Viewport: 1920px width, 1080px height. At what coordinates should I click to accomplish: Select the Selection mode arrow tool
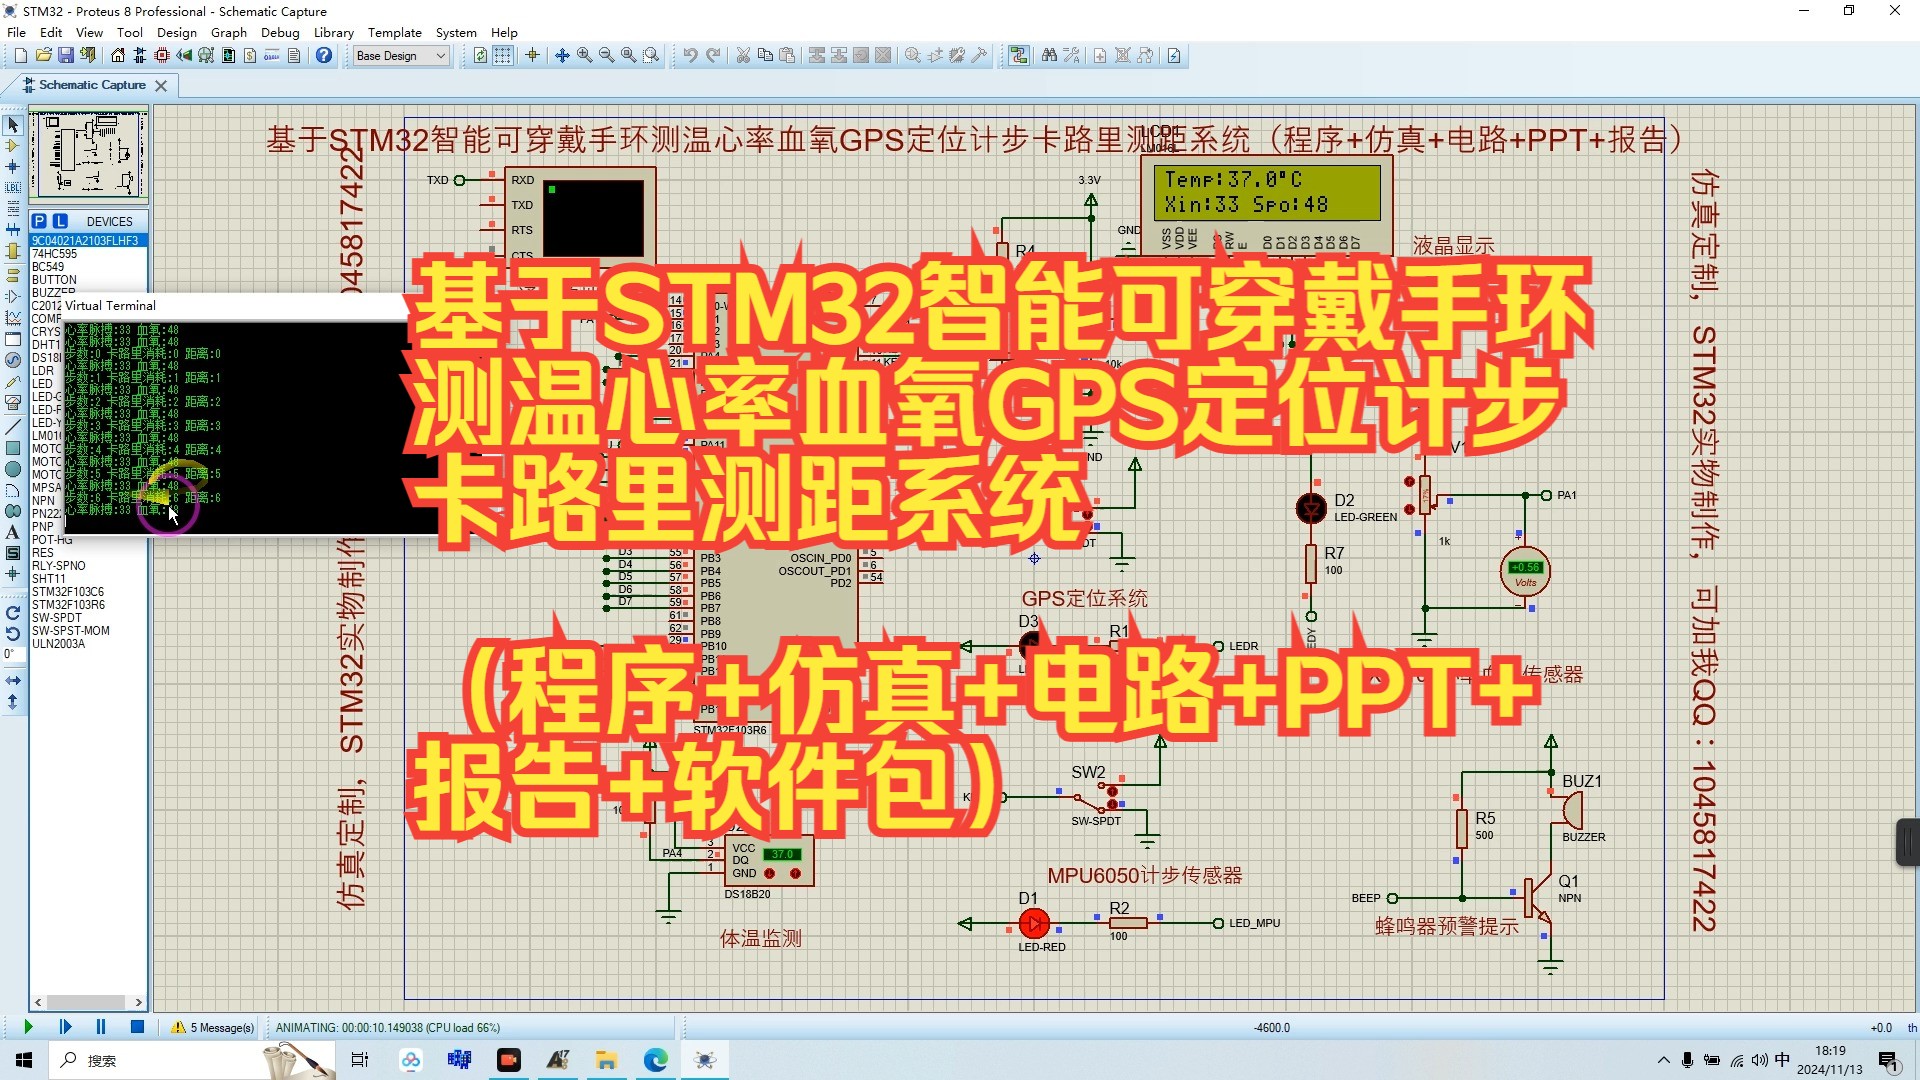point(13,125)
